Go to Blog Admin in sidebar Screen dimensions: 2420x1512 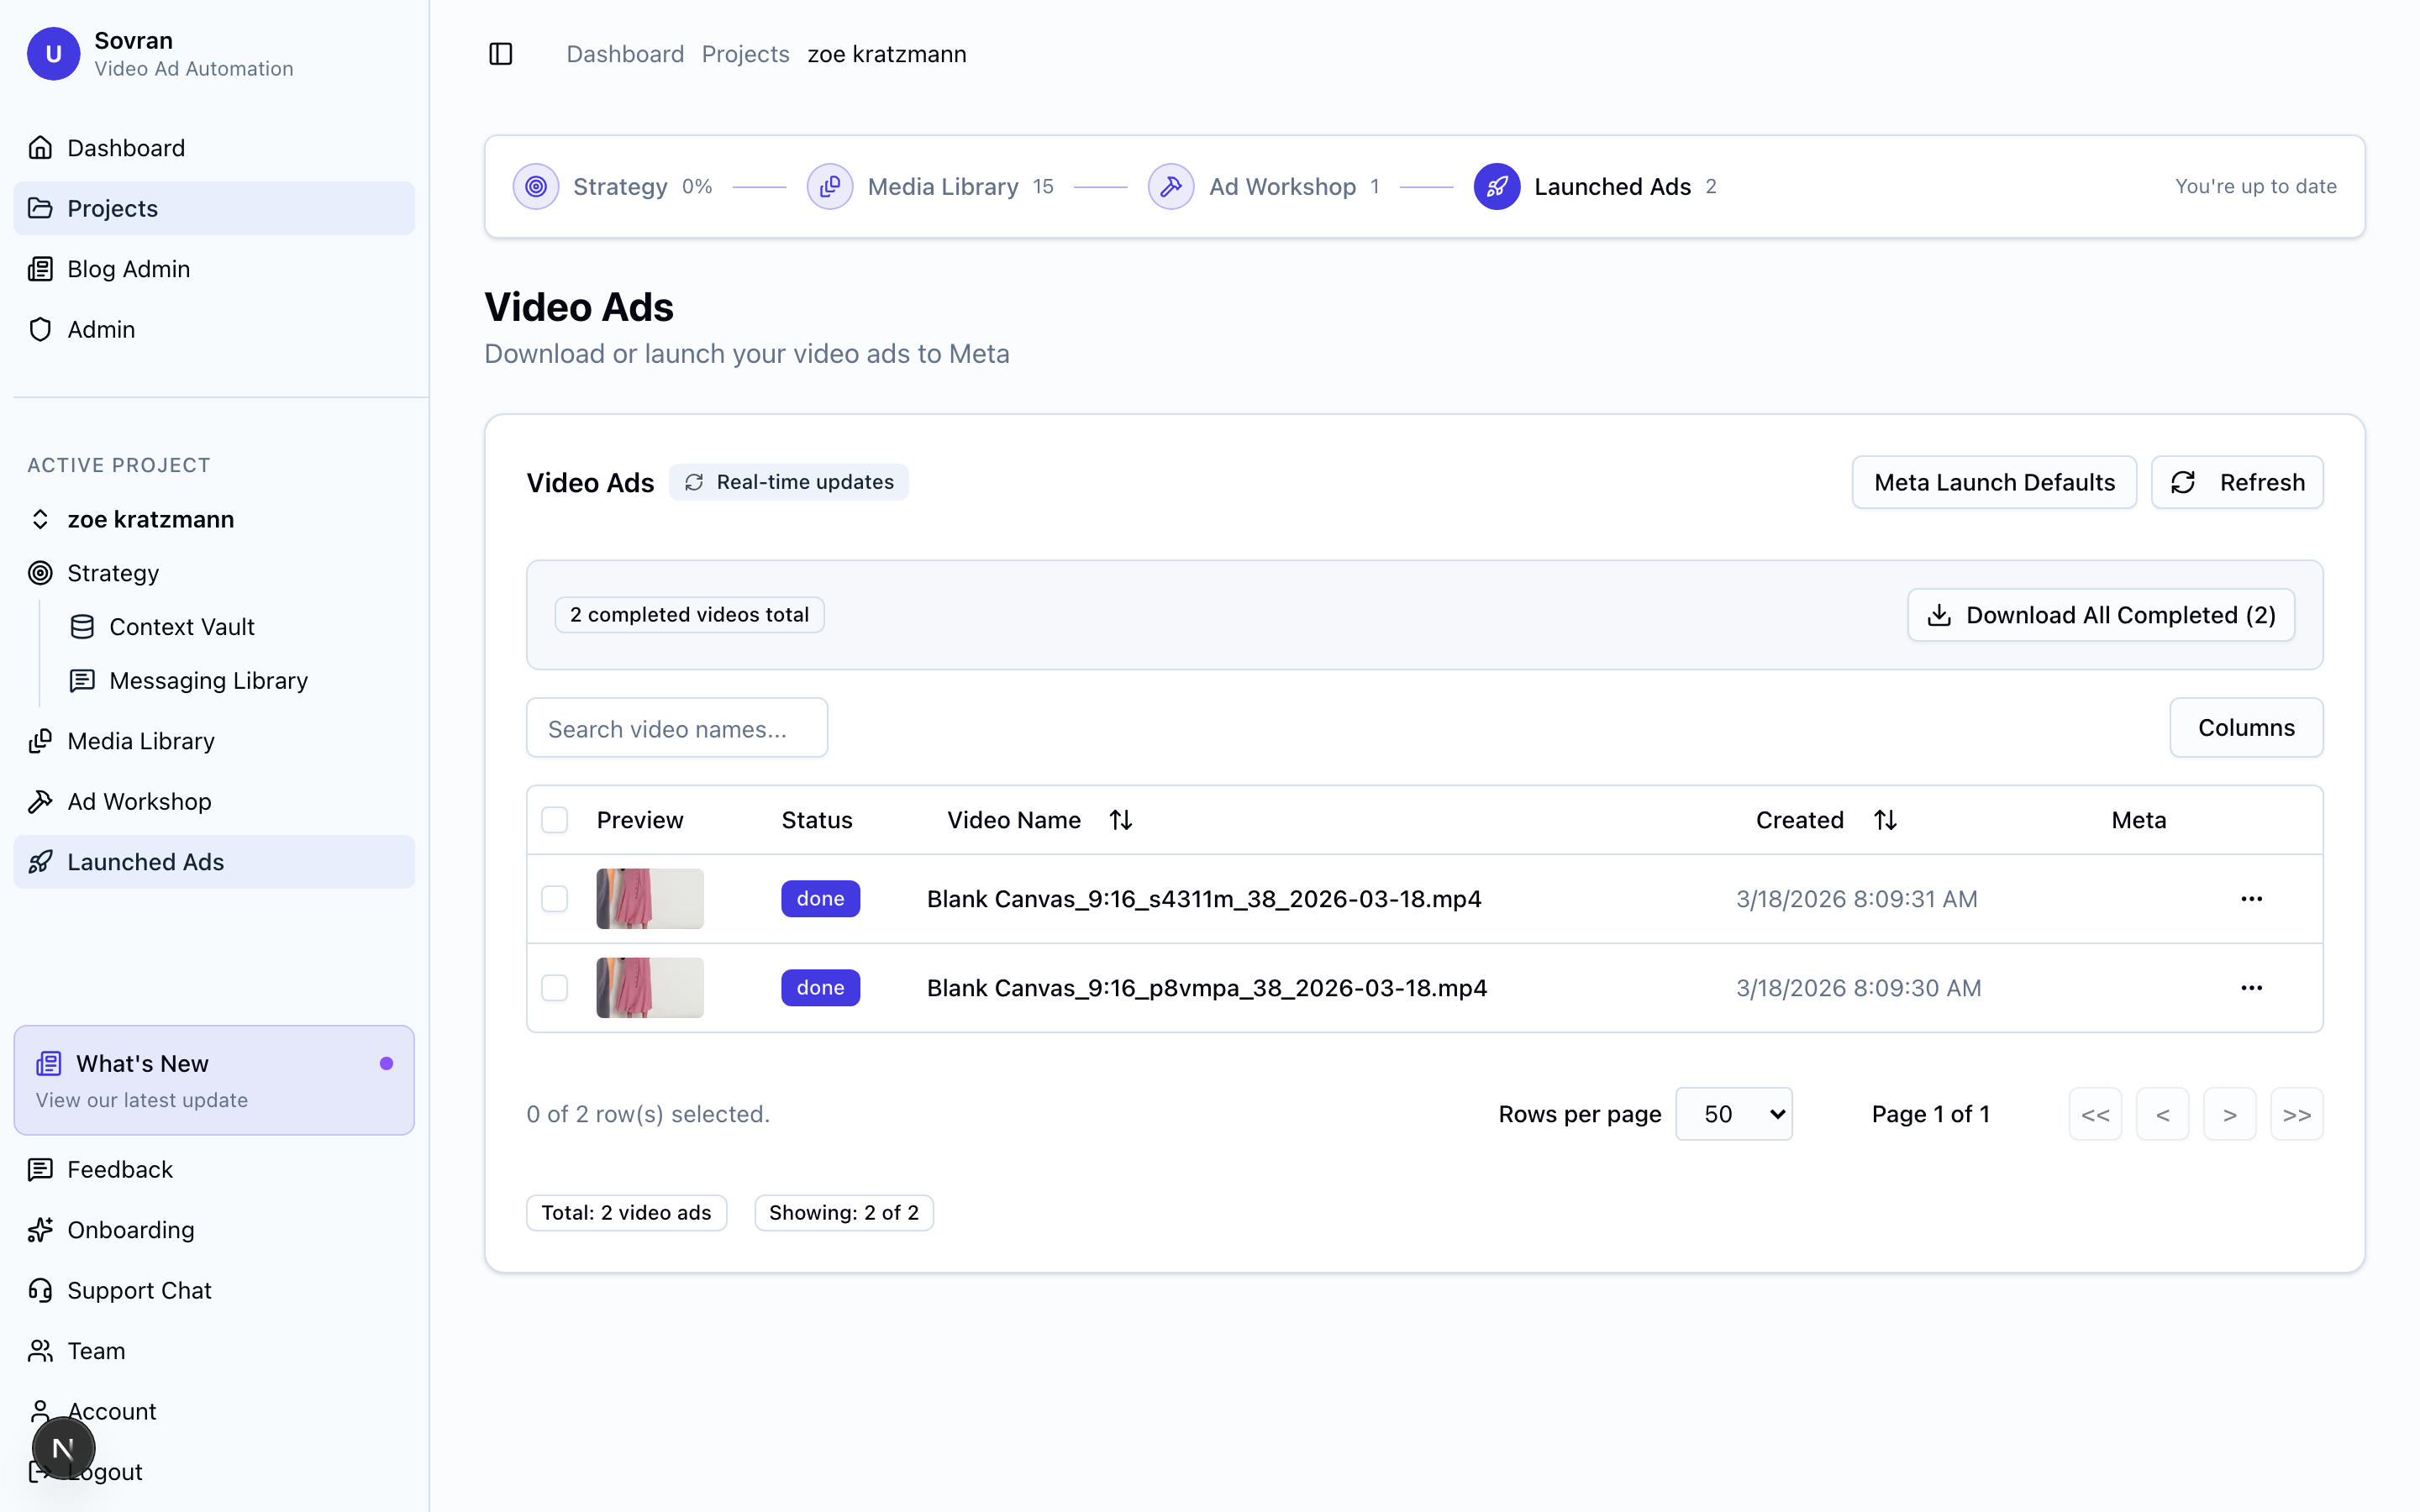(x=128, y=269)
